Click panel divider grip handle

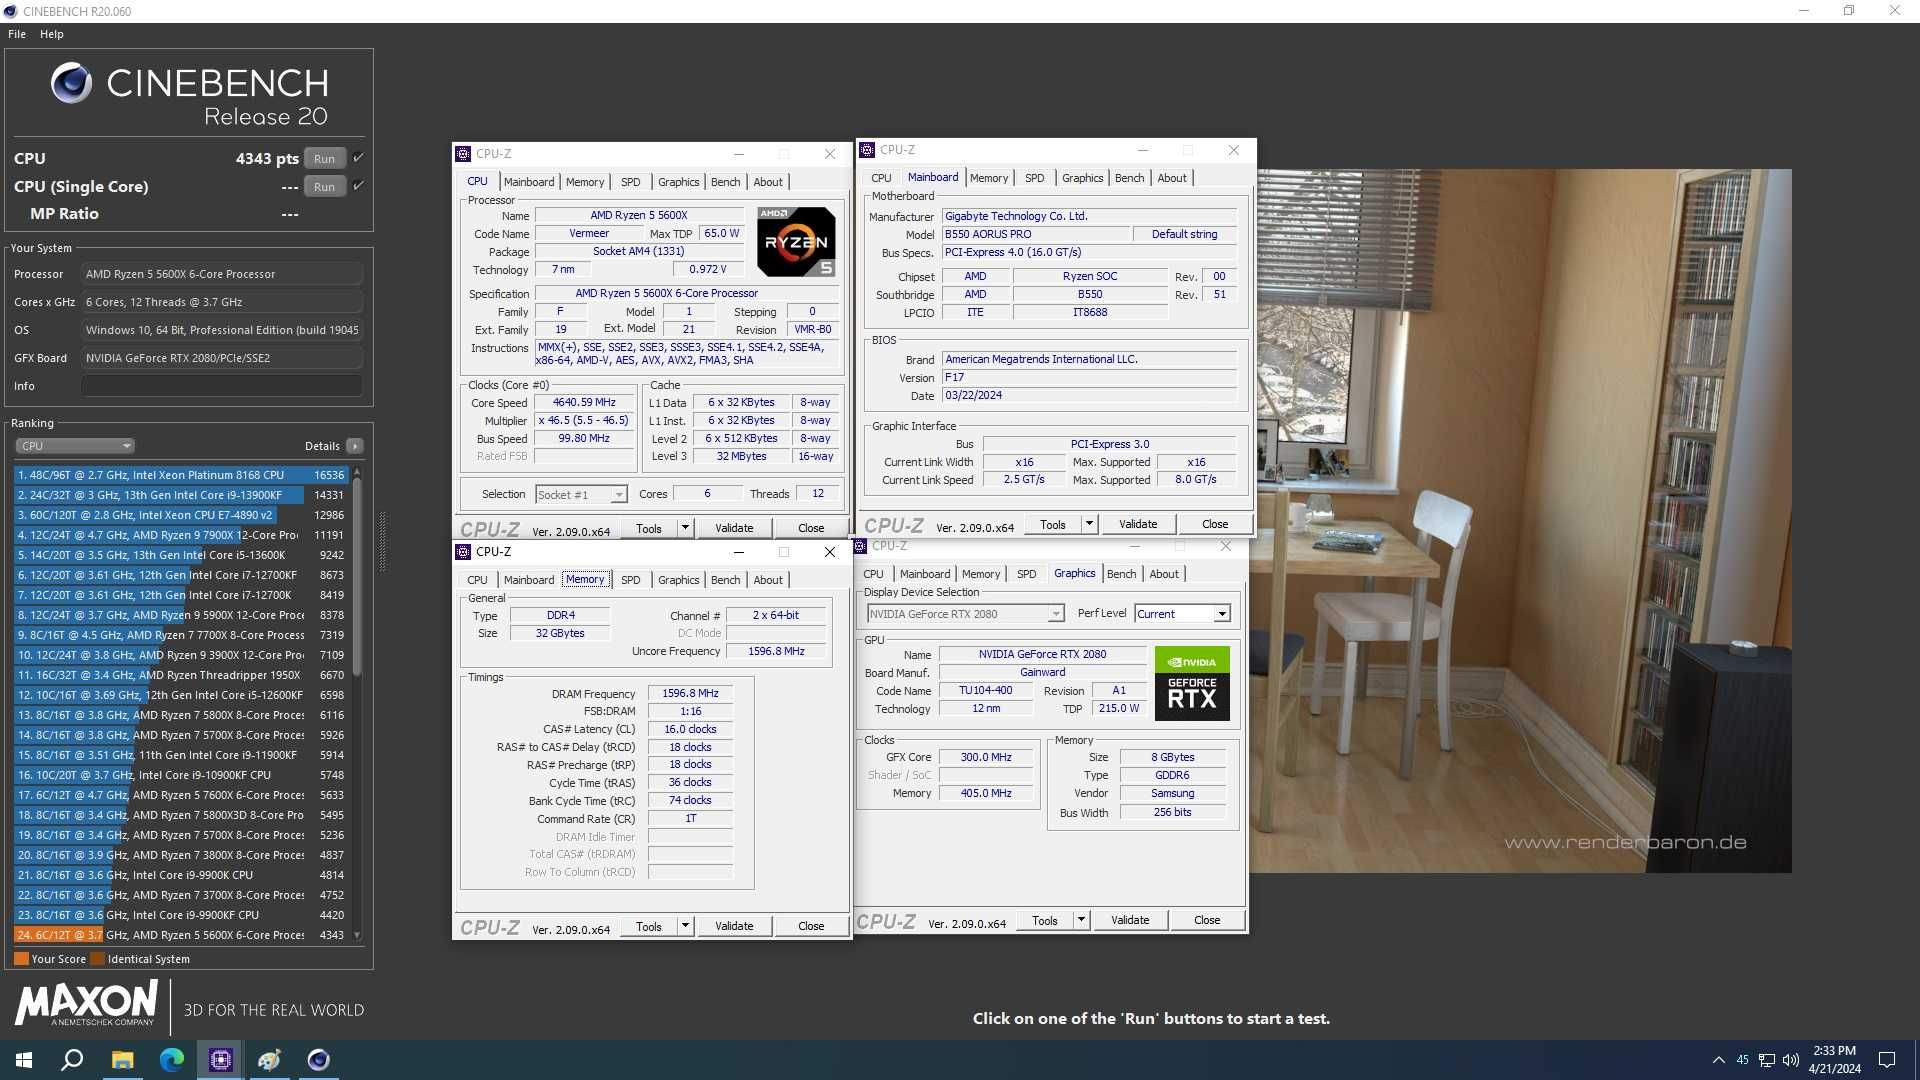pos(382,541)
